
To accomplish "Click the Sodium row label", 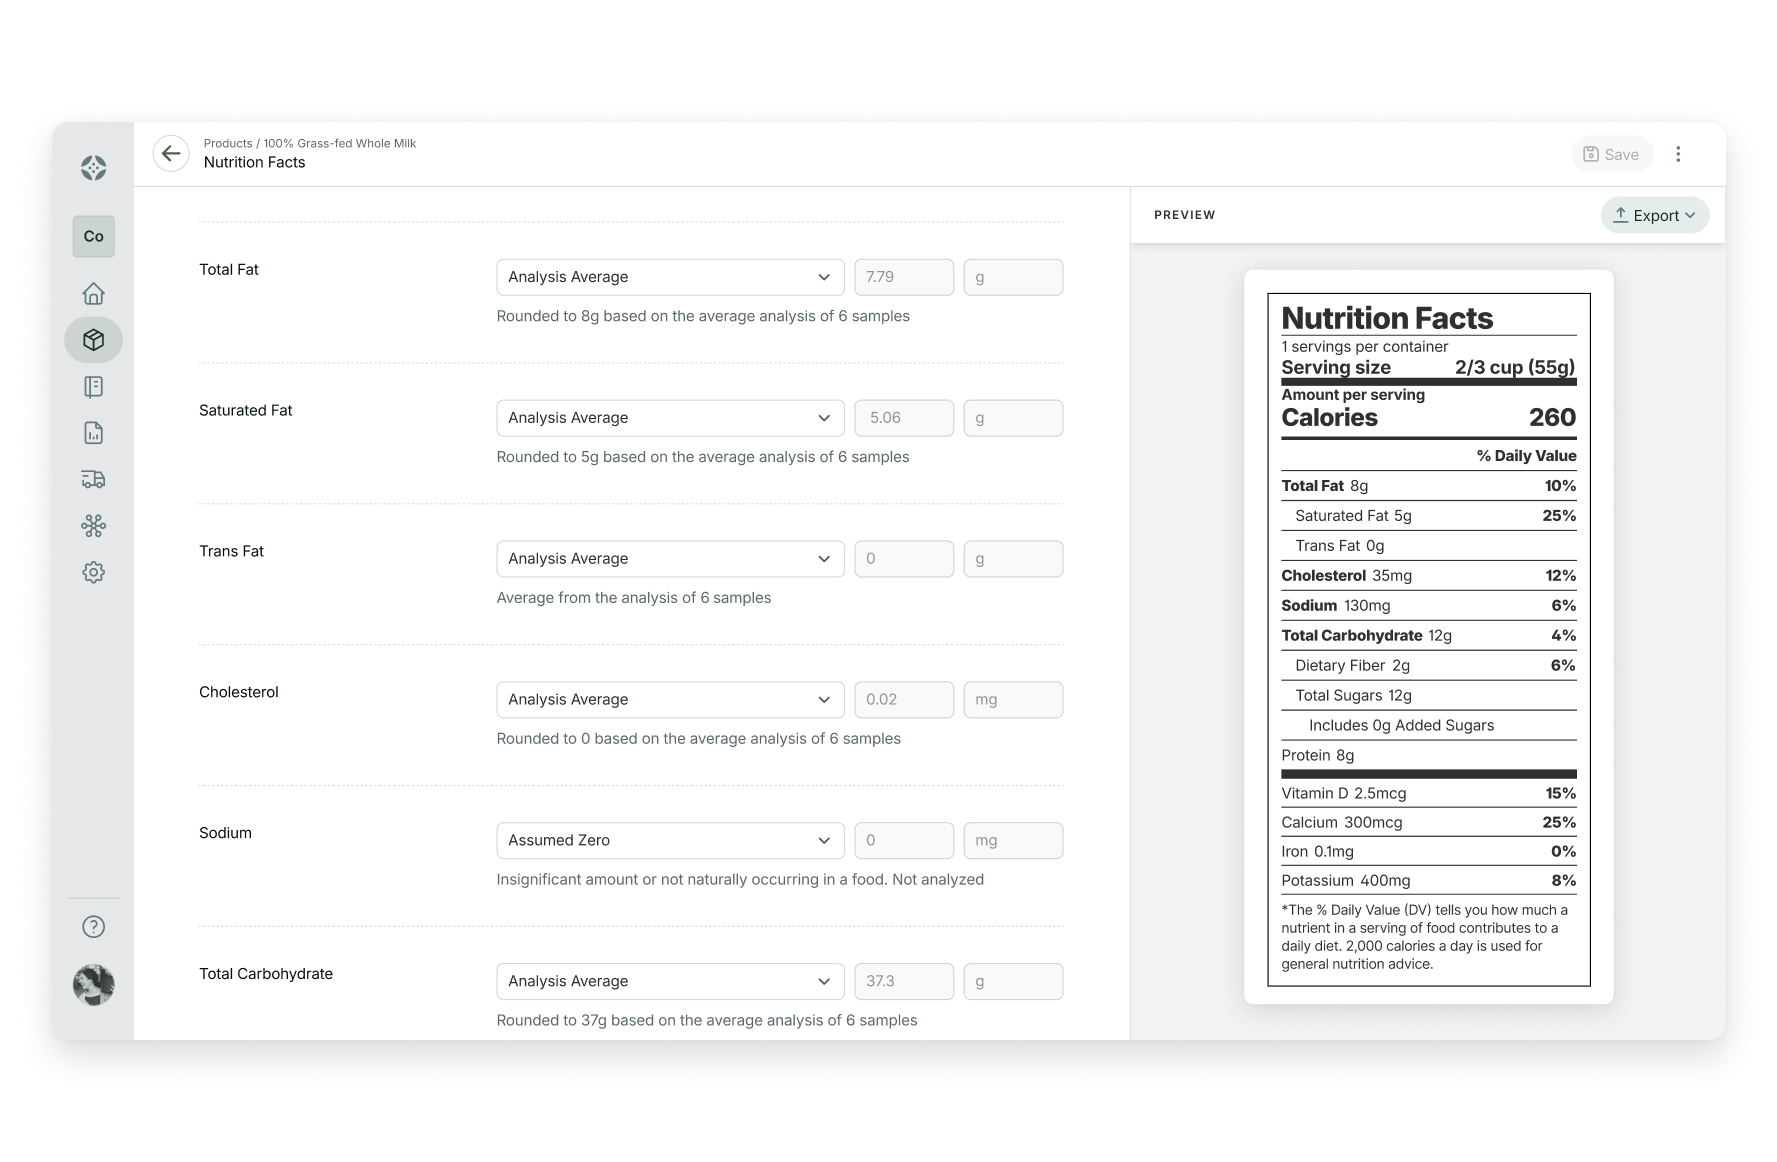I will click(225, 833).
